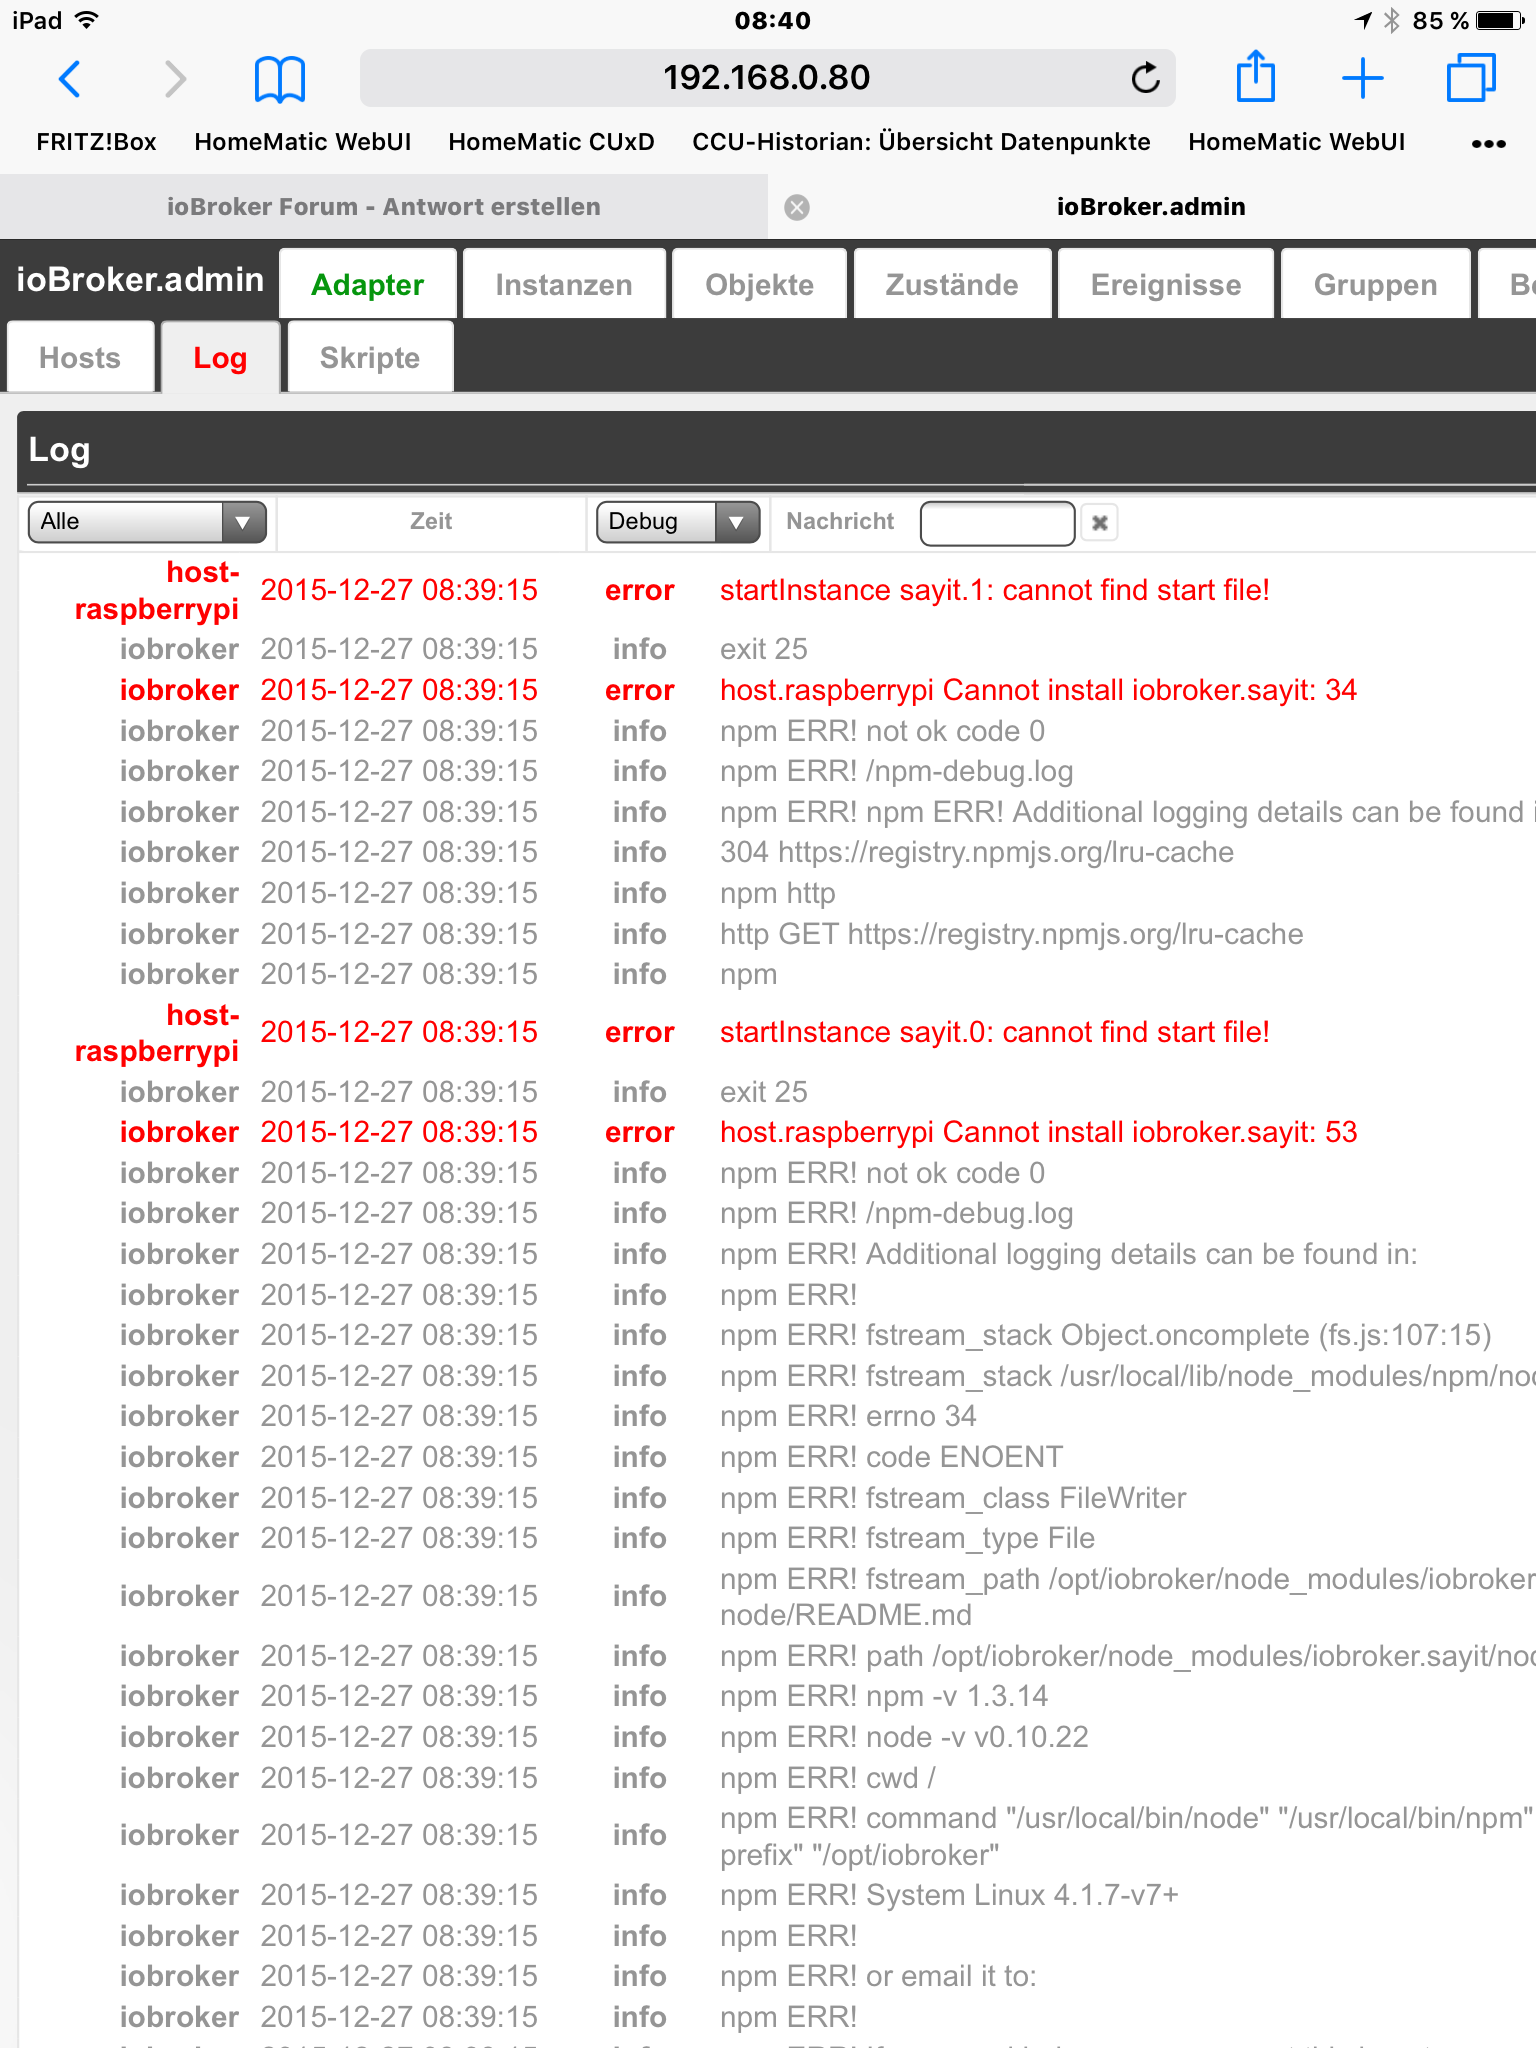Image resolution: width=1536 pixels, height=2048 pixels.
Task: Open the FRITZ!Box bookmark
Action: pos(96,142)
